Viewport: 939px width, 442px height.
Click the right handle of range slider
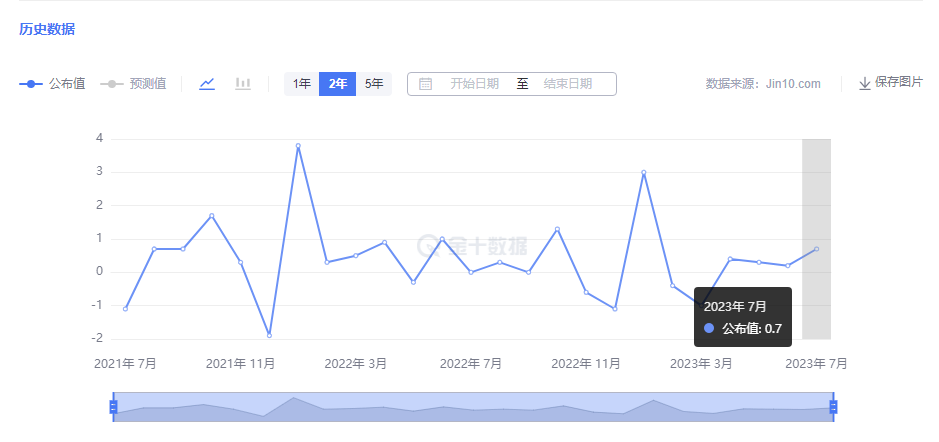tap(833, 406)
